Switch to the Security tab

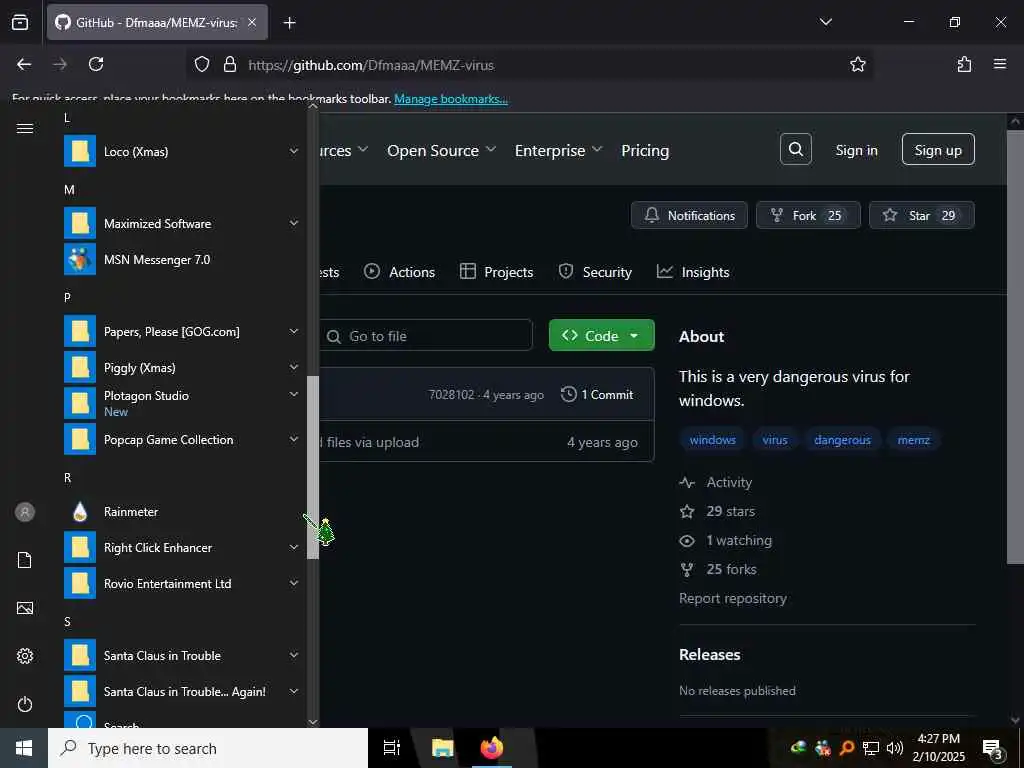(x=595, y=272)
